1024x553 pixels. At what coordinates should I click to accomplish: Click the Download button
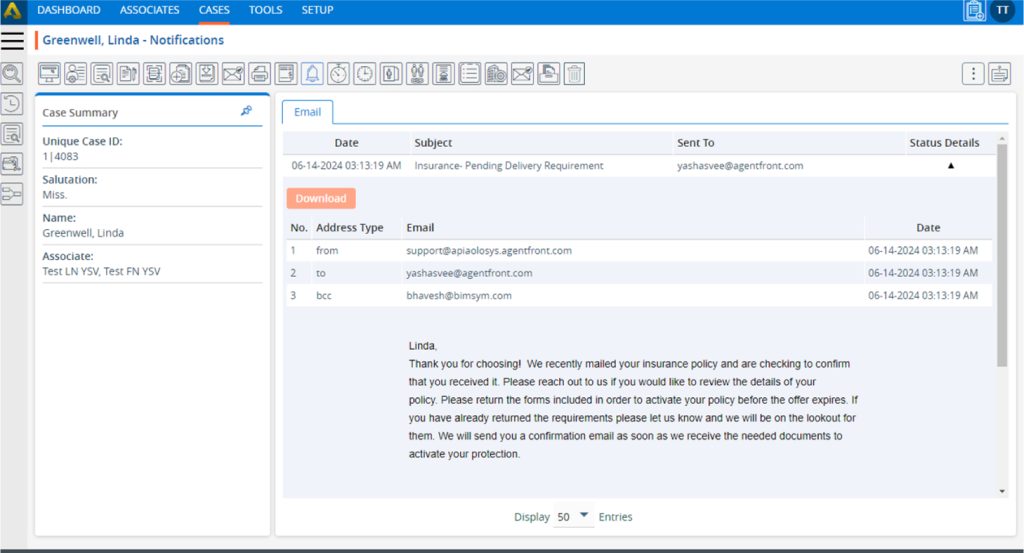point(321,198)
